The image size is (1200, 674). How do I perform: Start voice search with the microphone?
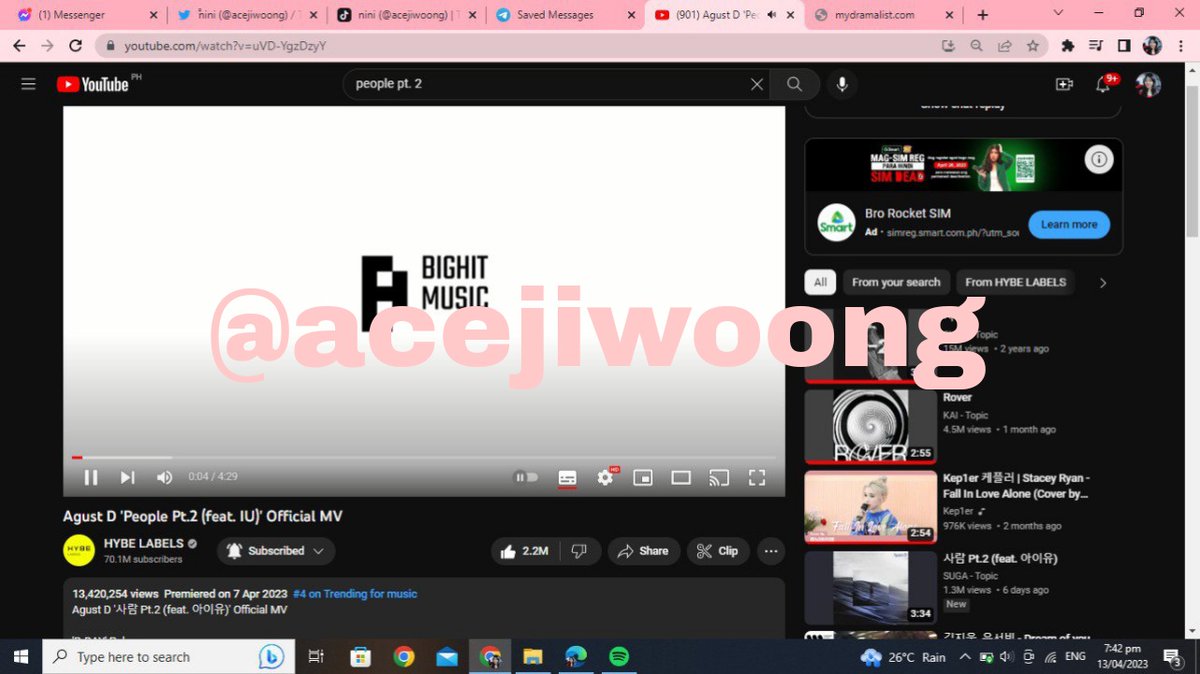pos(842,85)
